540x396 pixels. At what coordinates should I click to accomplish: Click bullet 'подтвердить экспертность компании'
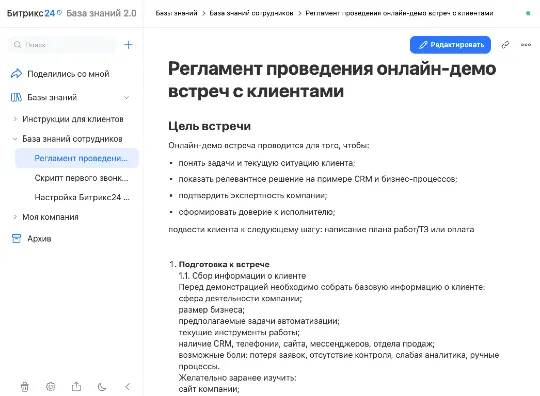coord(252,195)
